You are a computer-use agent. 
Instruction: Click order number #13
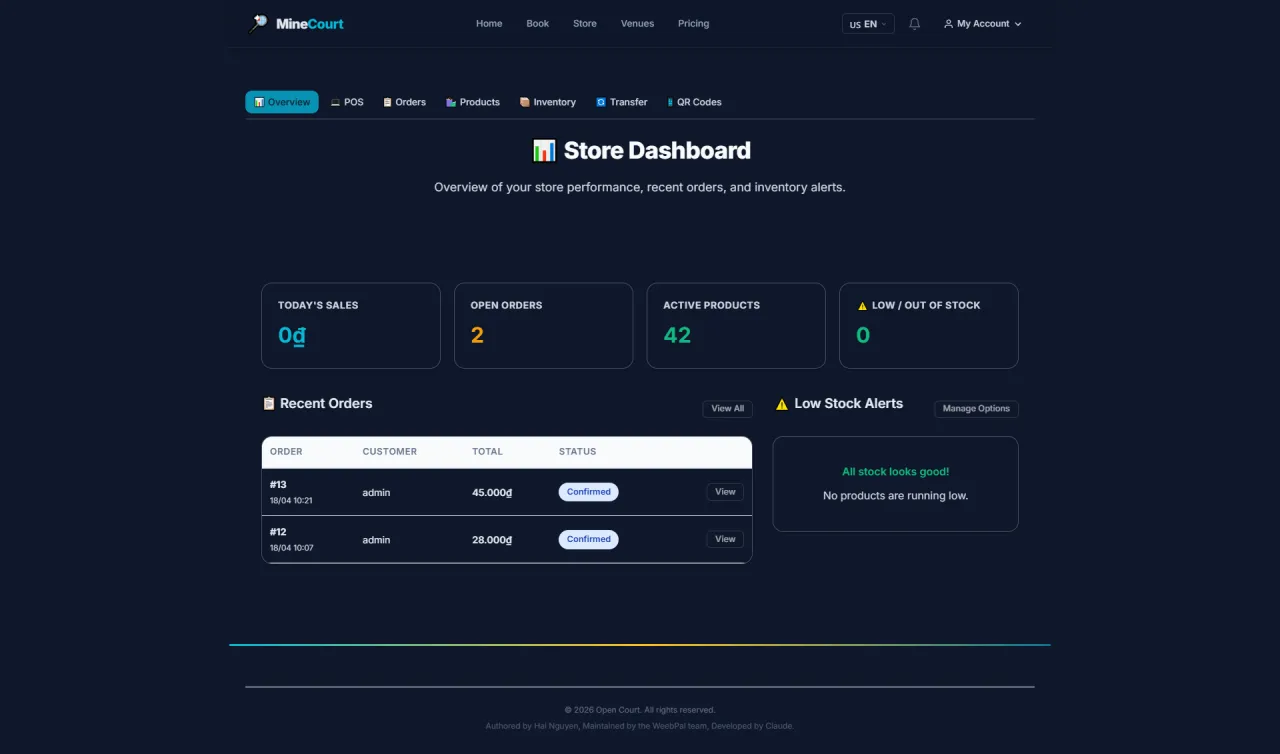click(278, 485)
